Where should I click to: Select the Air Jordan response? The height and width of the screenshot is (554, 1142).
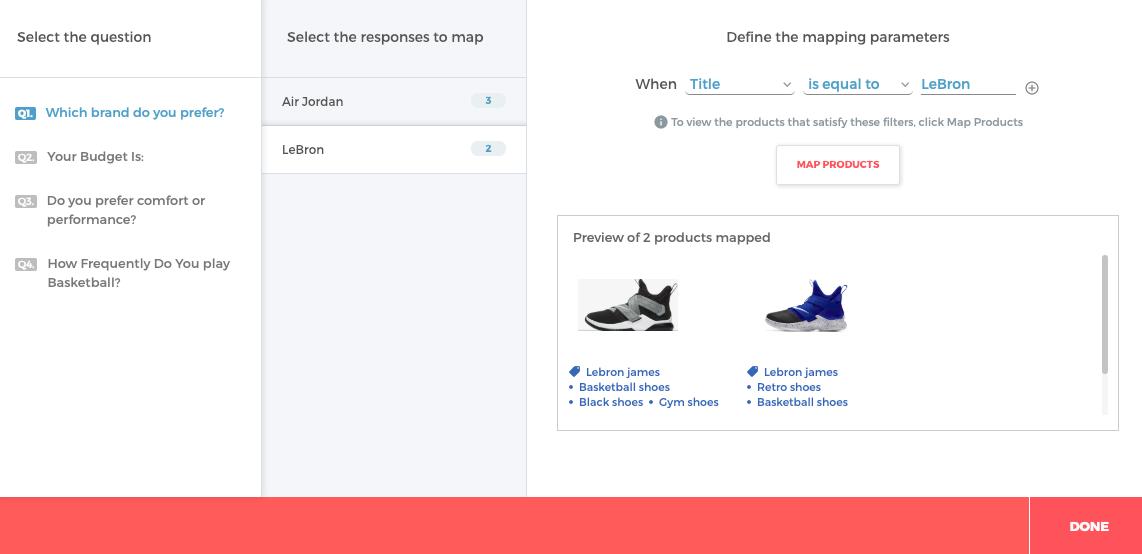[x=394, y=101]
